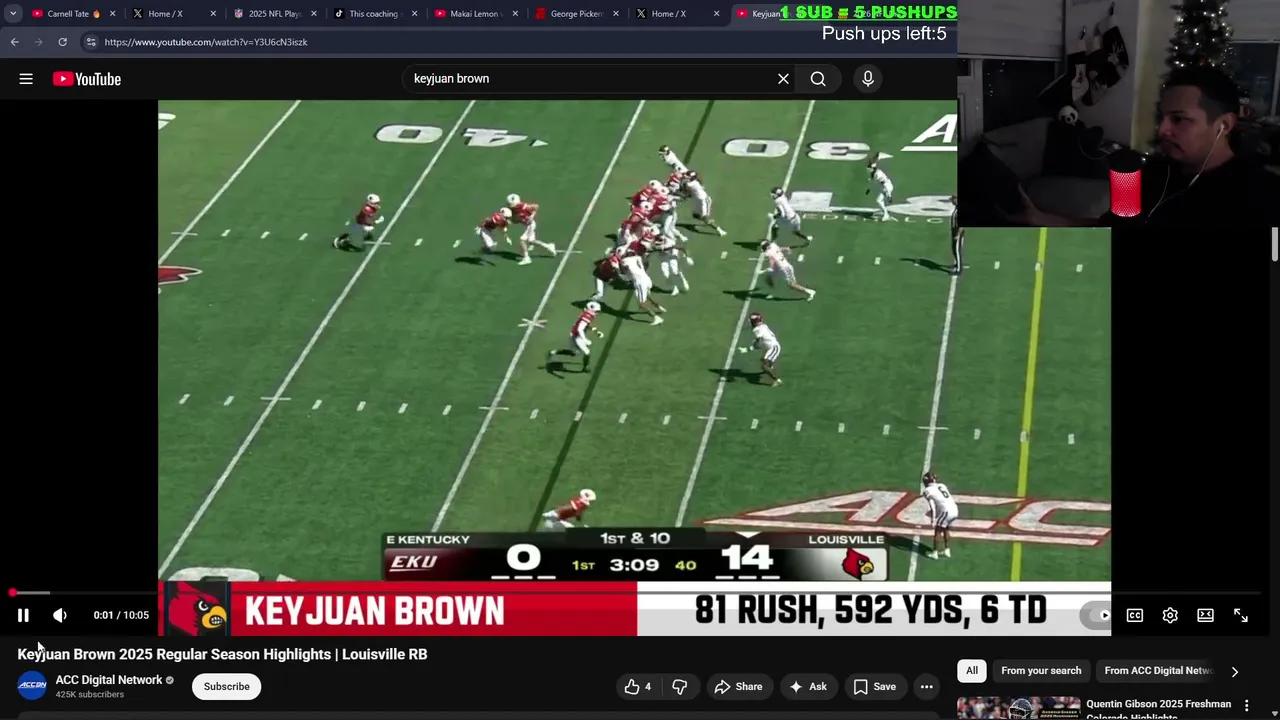This screenshot has height=720, width=1280.
Task: Select the All filter chip
Action: click(972, 671)
